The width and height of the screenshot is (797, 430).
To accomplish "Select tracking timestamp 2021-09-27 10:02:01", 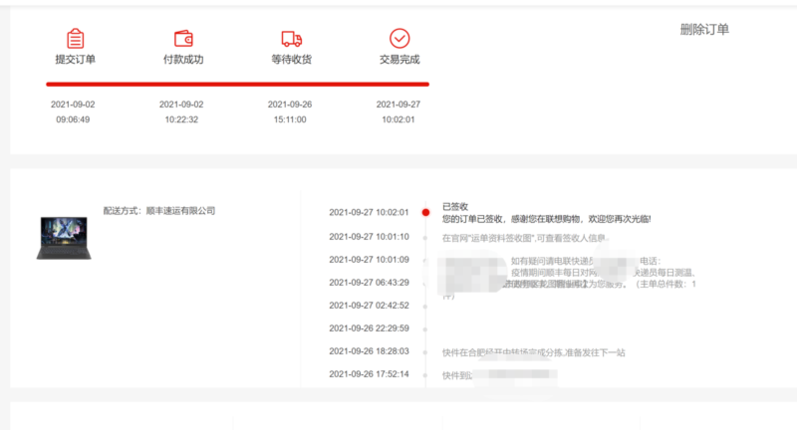I will pyautogui.click(x=369, y=212).
